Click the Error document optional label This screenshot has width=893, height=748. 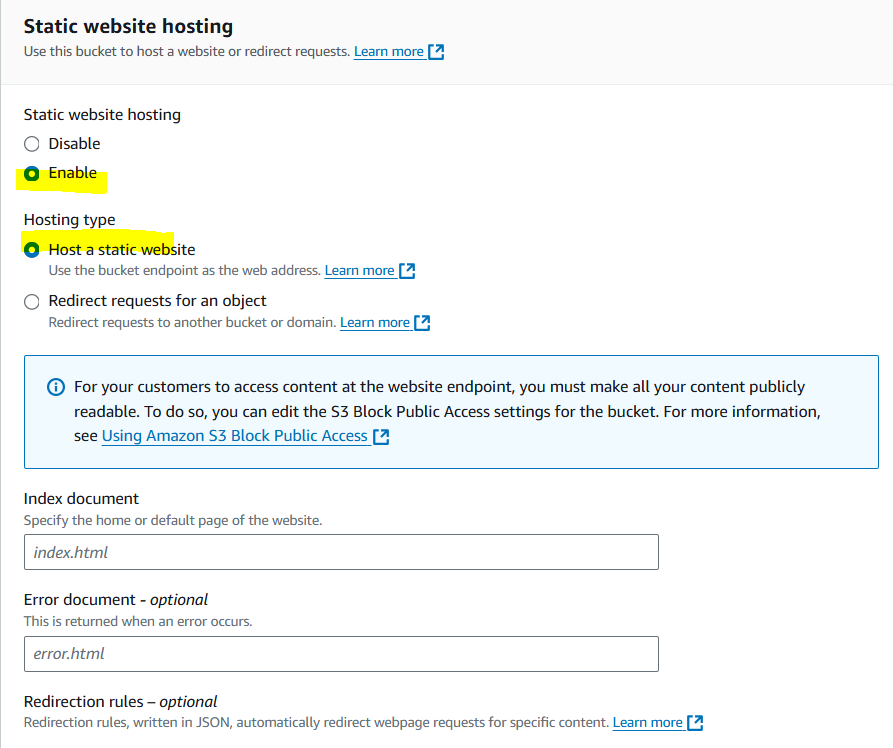(x=115, y=600)
